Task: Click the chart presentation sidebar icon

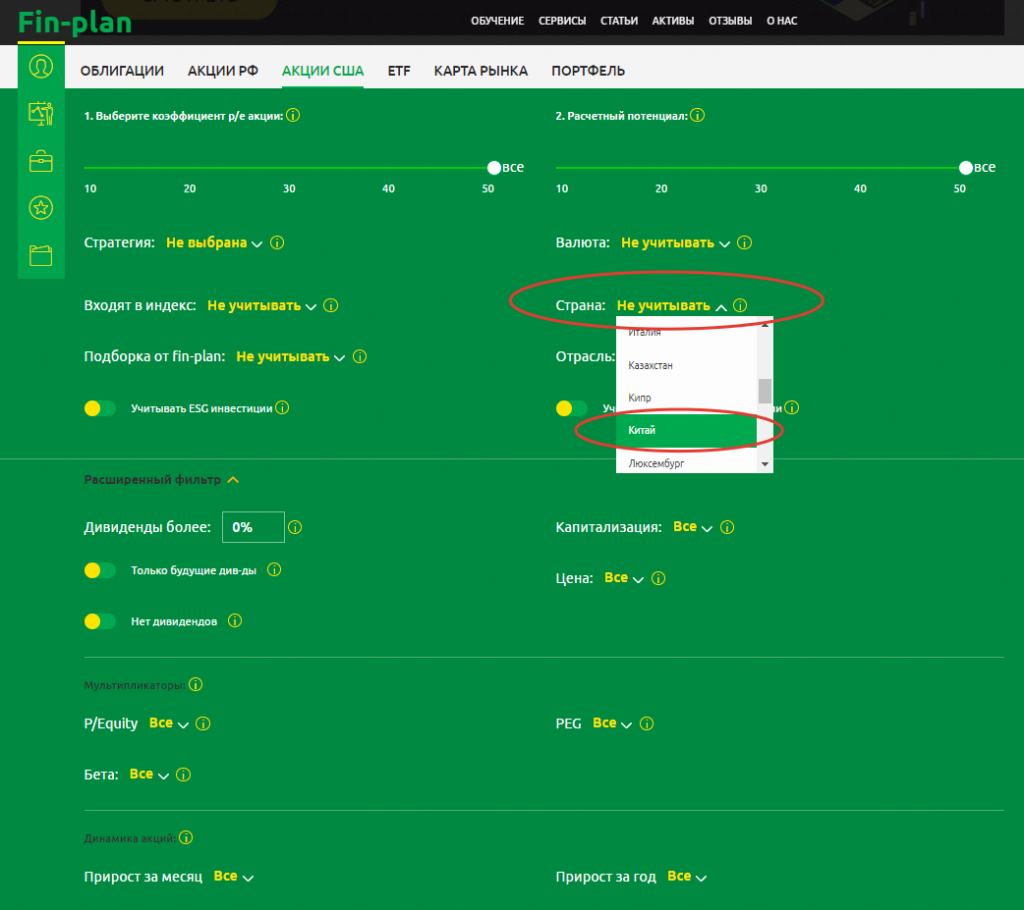Action: (x=41, y=114)
